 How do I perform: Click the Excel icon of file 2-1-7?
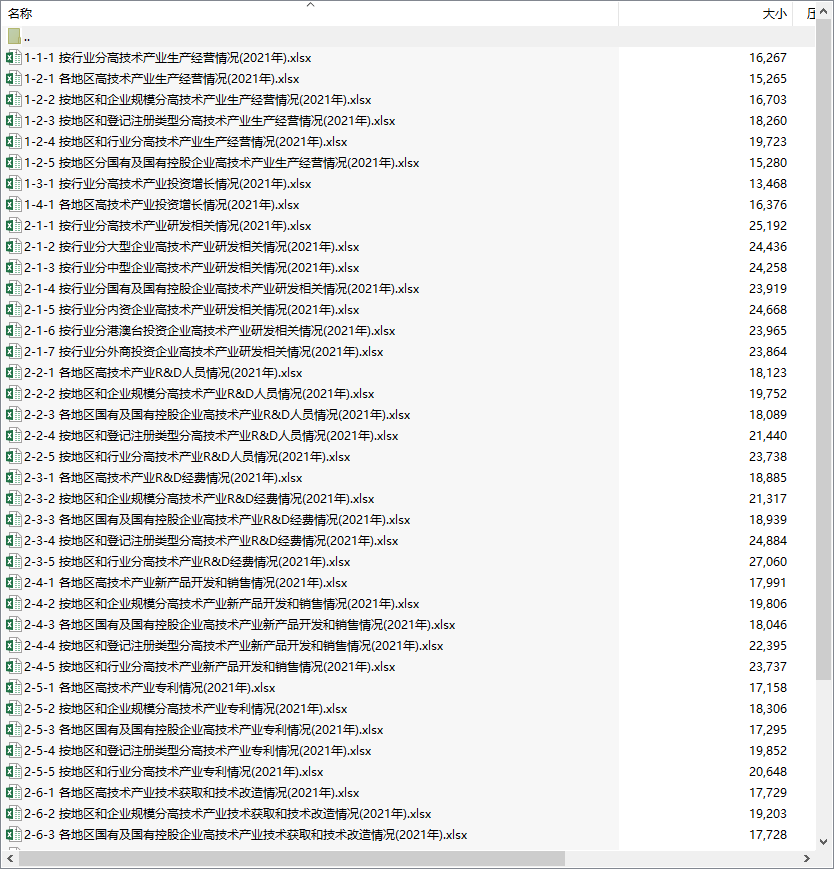pyautogui.click(x=13, y=352)
